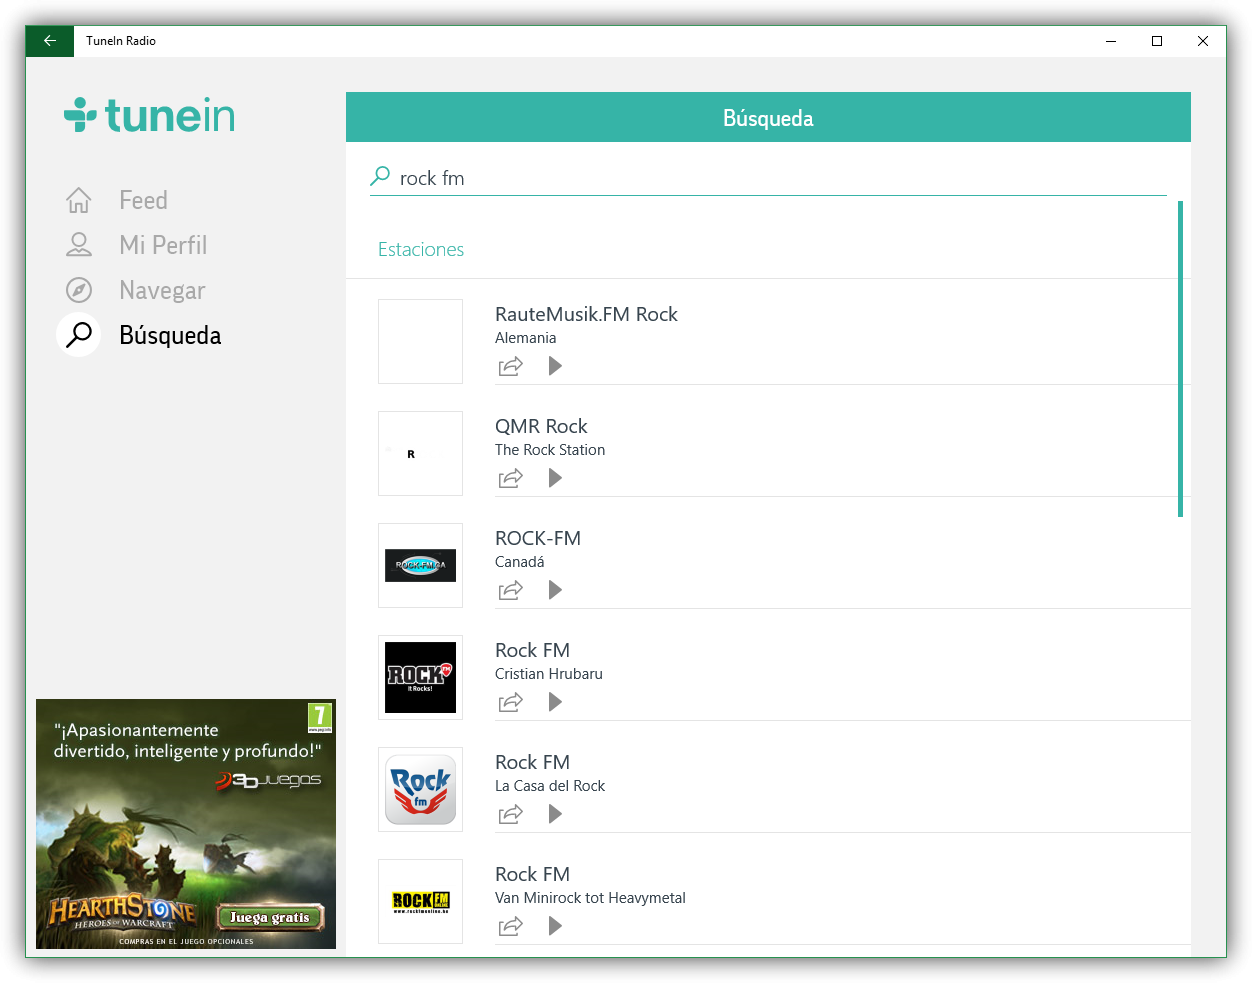This screenshot has width=1252, height=983.
Task: Open ROCK-FM station title
Action: click(x=538, y=538)
